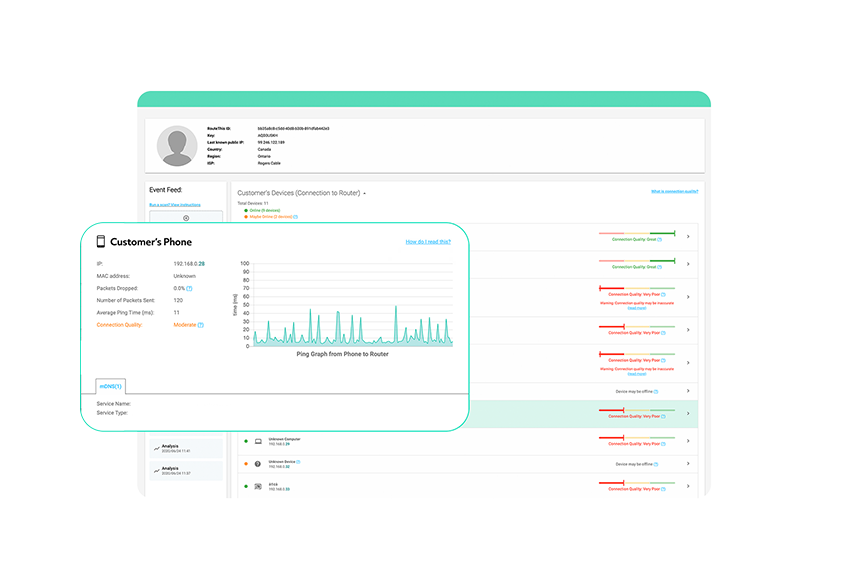Open the "What is connection quality?" link
852x584 pixels.
(674, 191)
